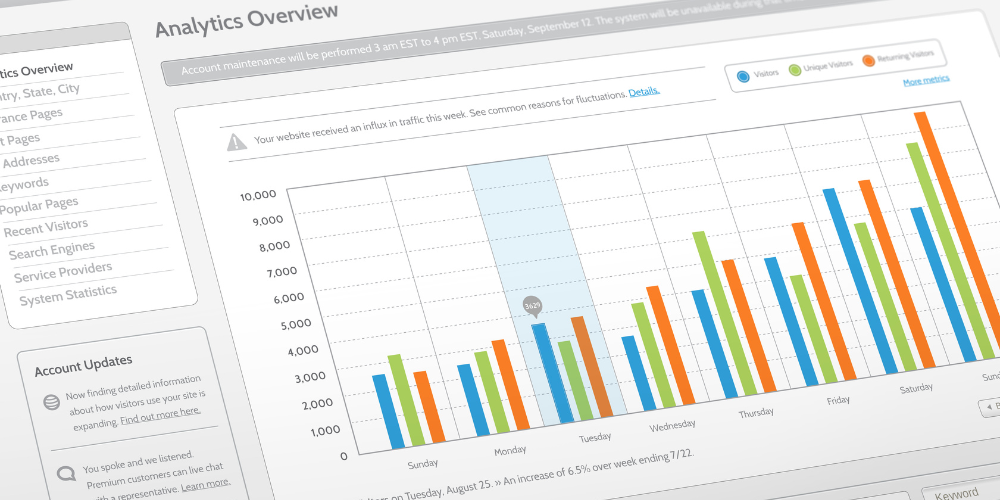This screenshot has height=500, width=1000.
Task: Click the Keyword tab at the bottom
Action: point(957,493)
